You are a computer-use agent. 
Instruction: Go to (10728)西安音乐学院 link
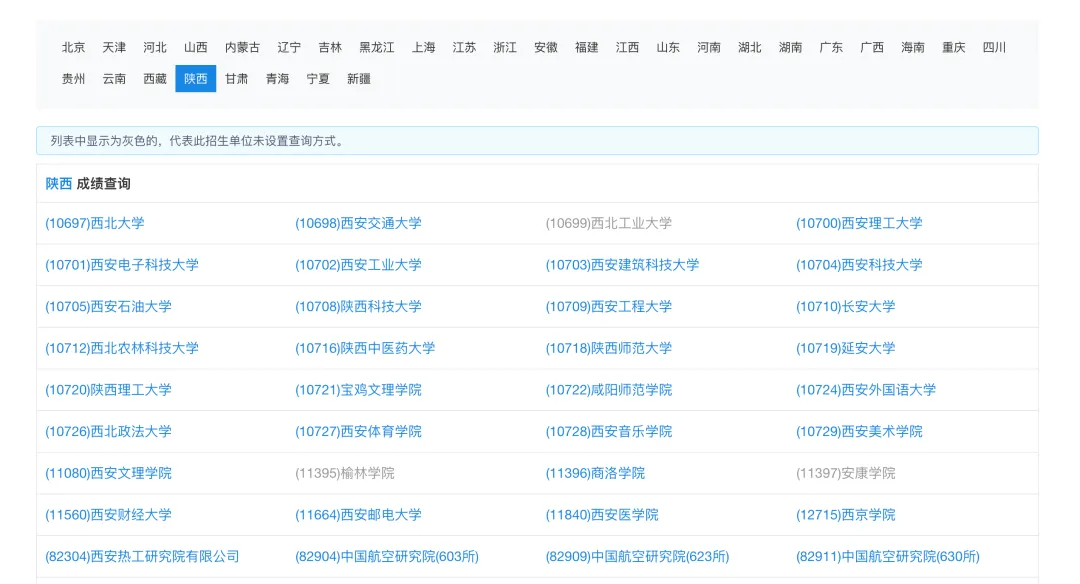[x=608, y=432]
